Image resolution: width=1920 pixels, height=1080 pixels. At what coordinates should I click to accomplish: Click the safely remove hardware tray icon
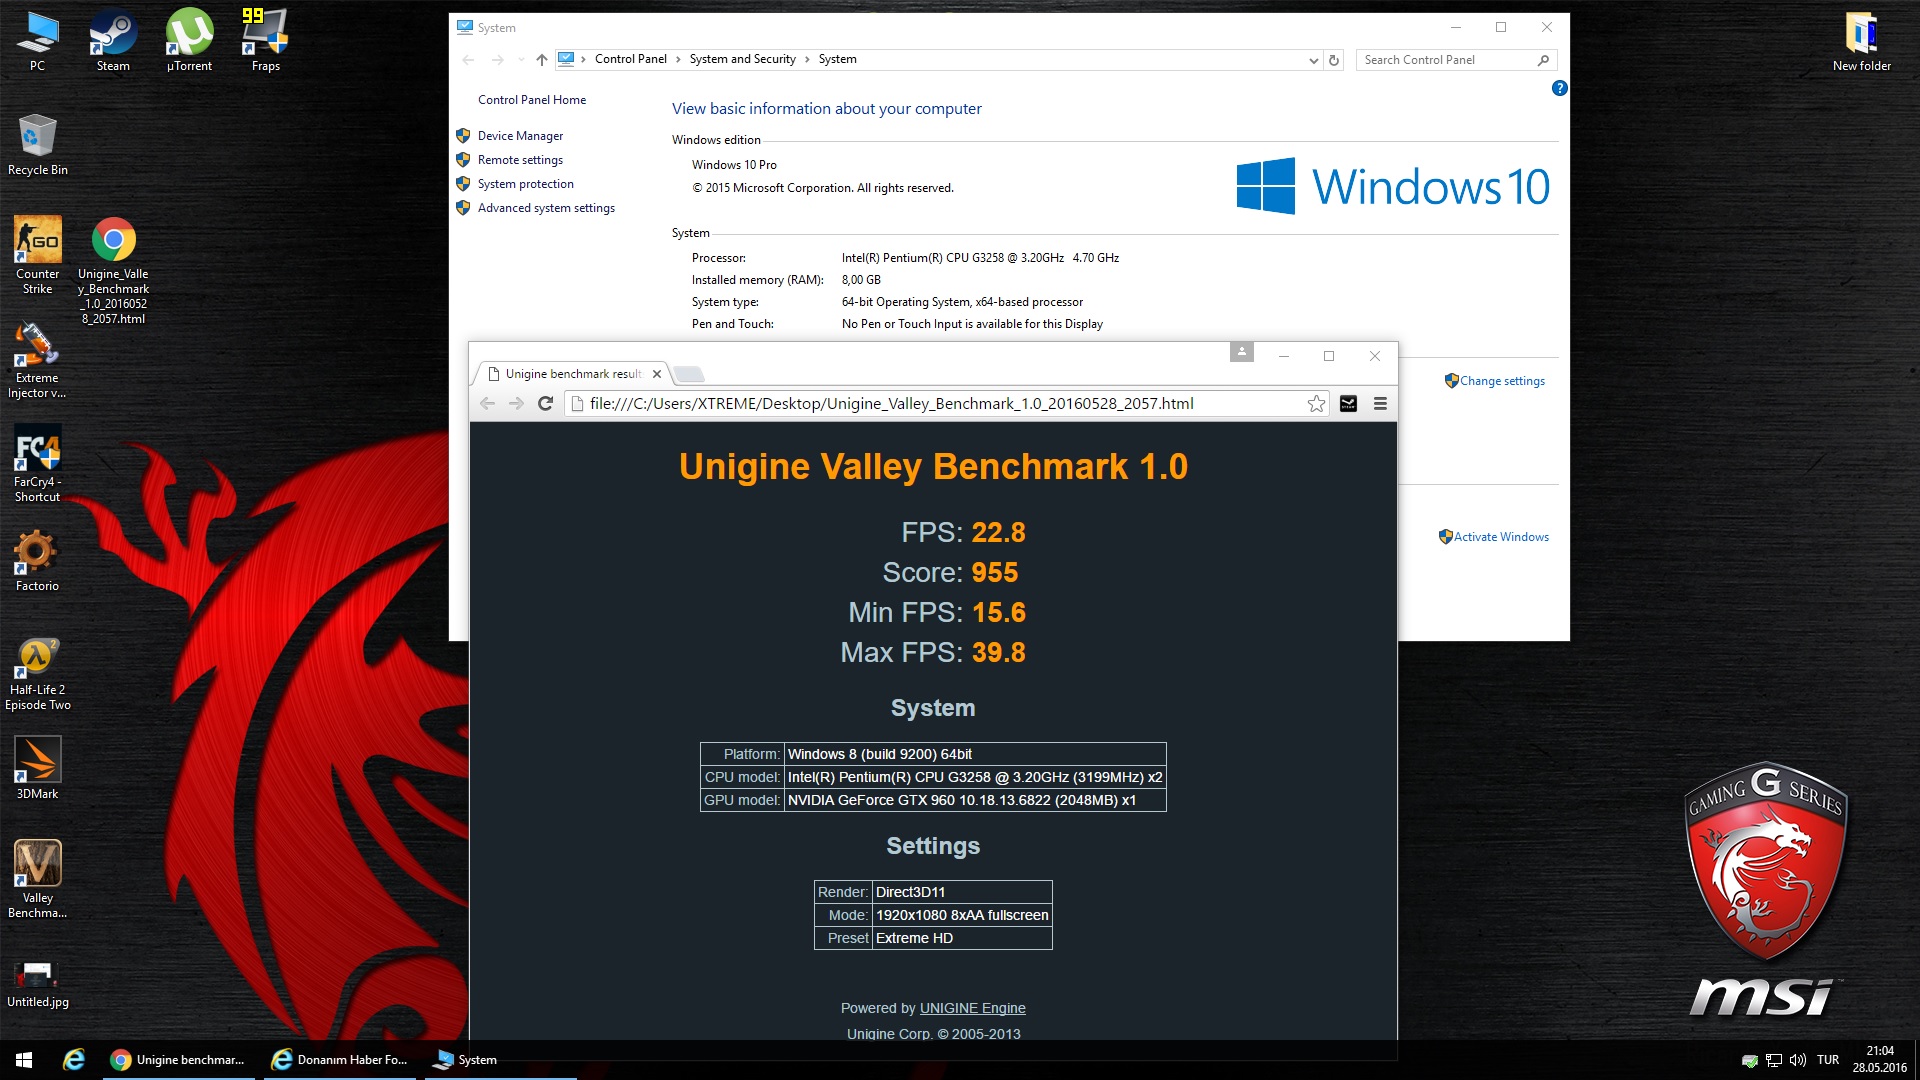pyautogui.click(x=1749, y=1060)
